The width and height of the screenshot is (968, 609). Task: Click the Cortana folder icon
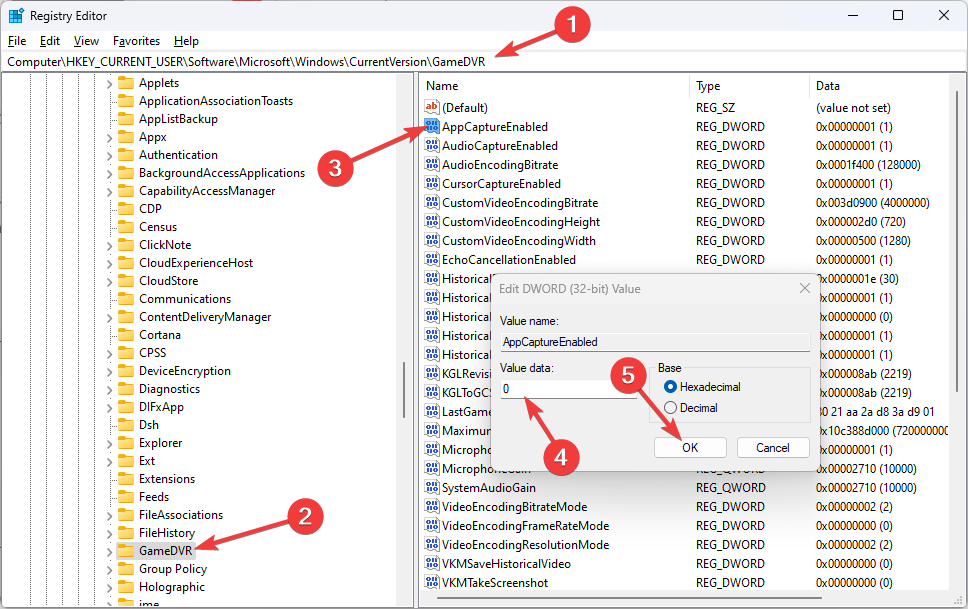click(126, 335)
